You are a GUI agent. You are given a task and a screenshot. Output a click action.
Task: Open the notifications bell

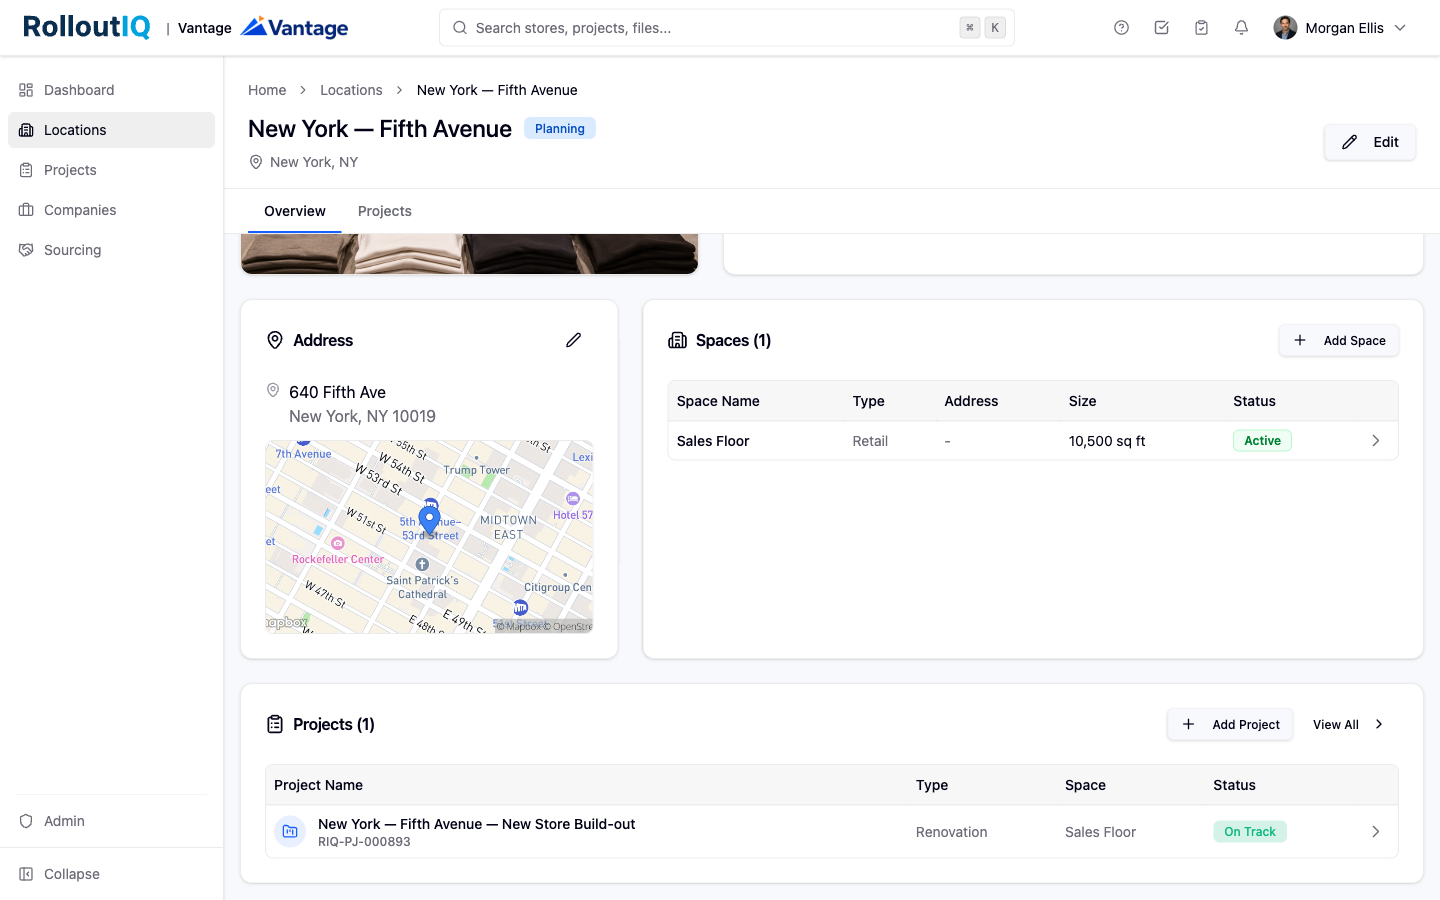pyautogui.click(x=1241, y=28)
